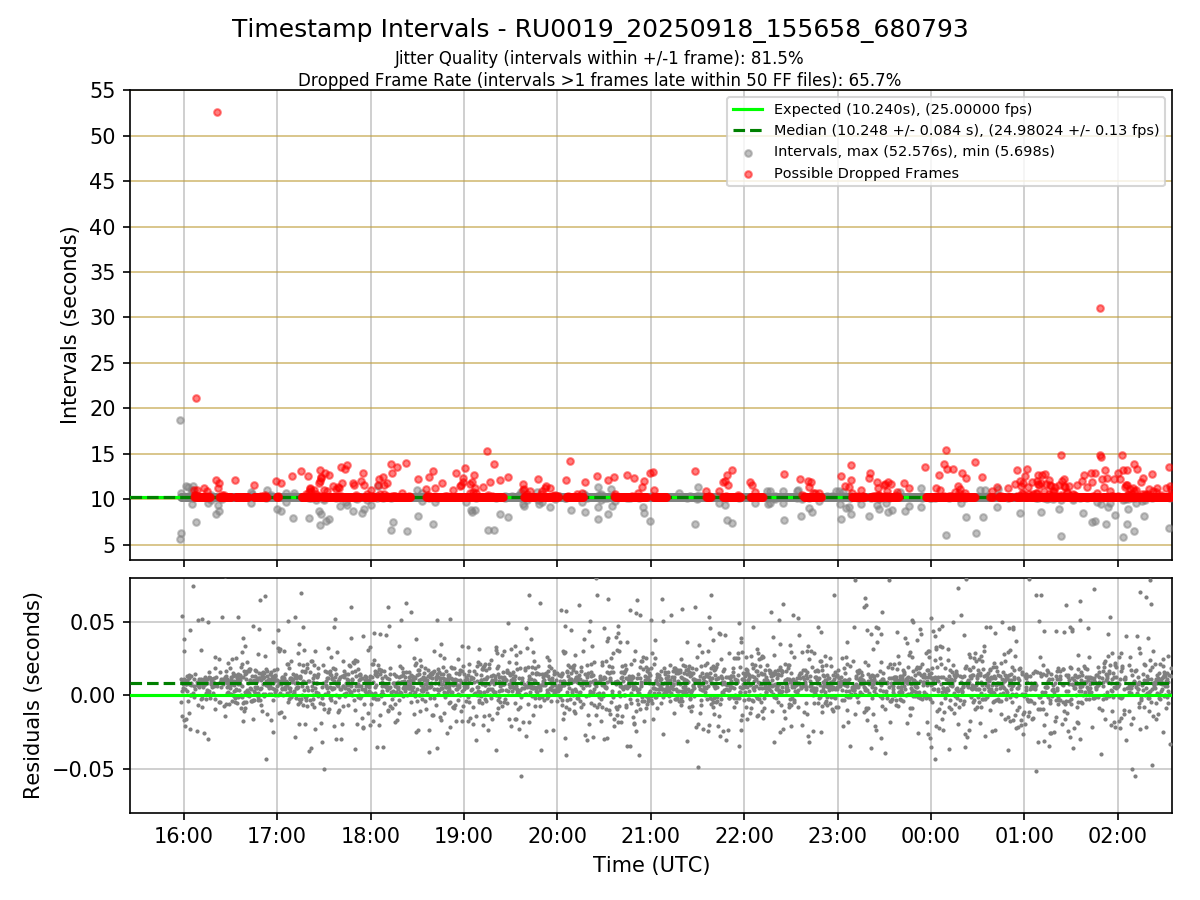1200x900 pixels.
Task: Click the solid green line sample in the legend
Action: pyautogui.click(x=749, y=109)
